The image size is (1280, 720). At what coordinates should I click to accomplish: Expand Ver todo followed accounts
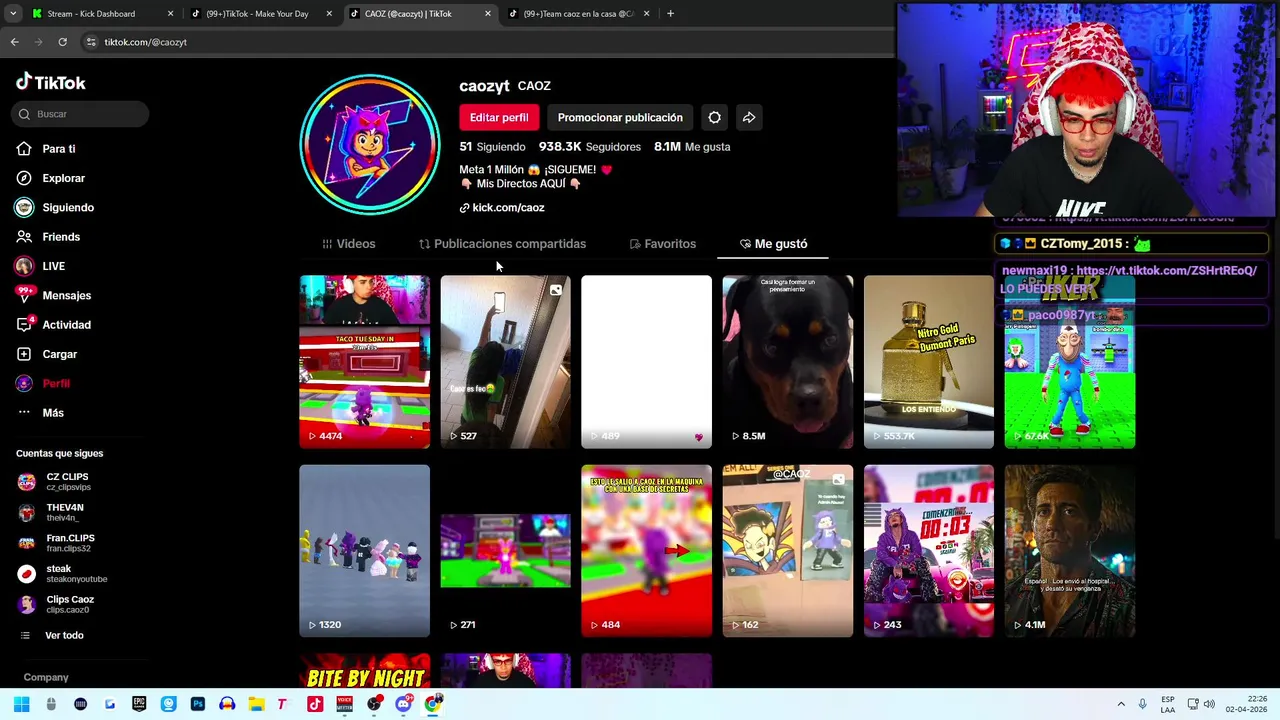tap(52, 636)
